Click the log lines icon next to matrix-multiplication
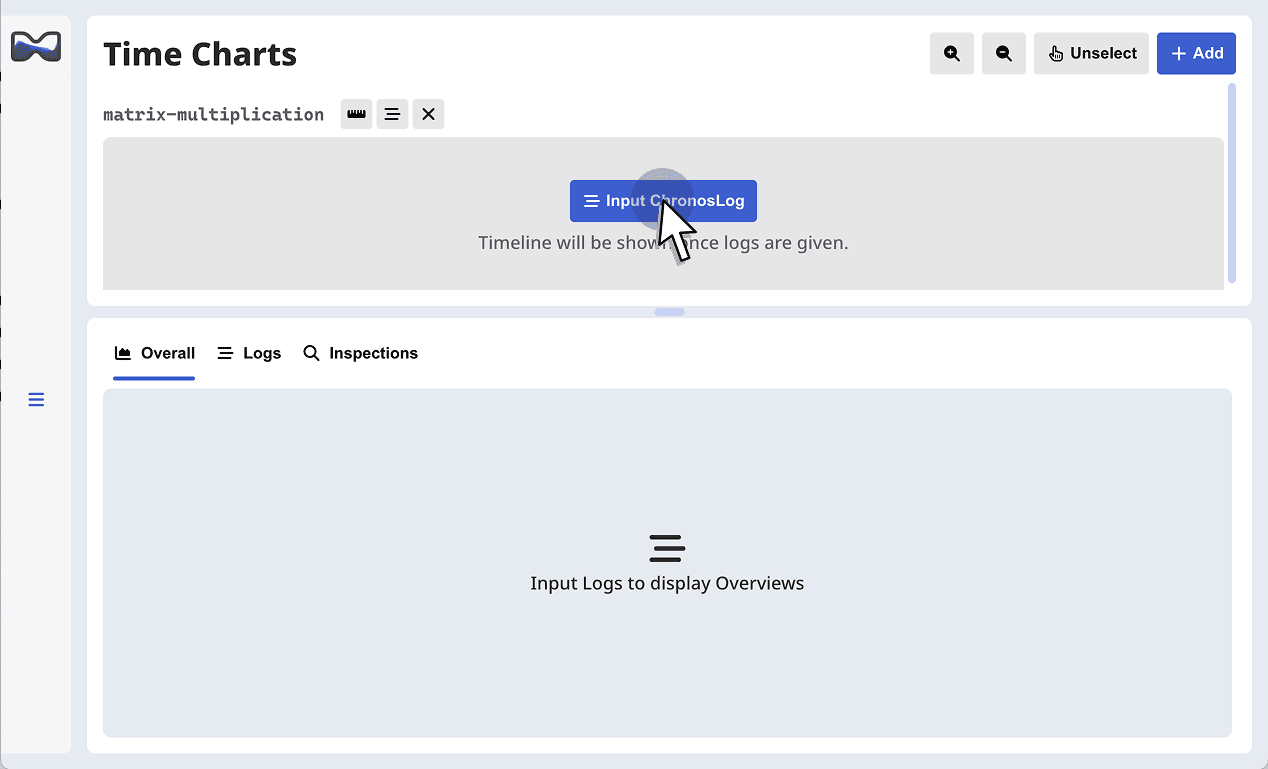1268x769 pixels. coord(392,113)
